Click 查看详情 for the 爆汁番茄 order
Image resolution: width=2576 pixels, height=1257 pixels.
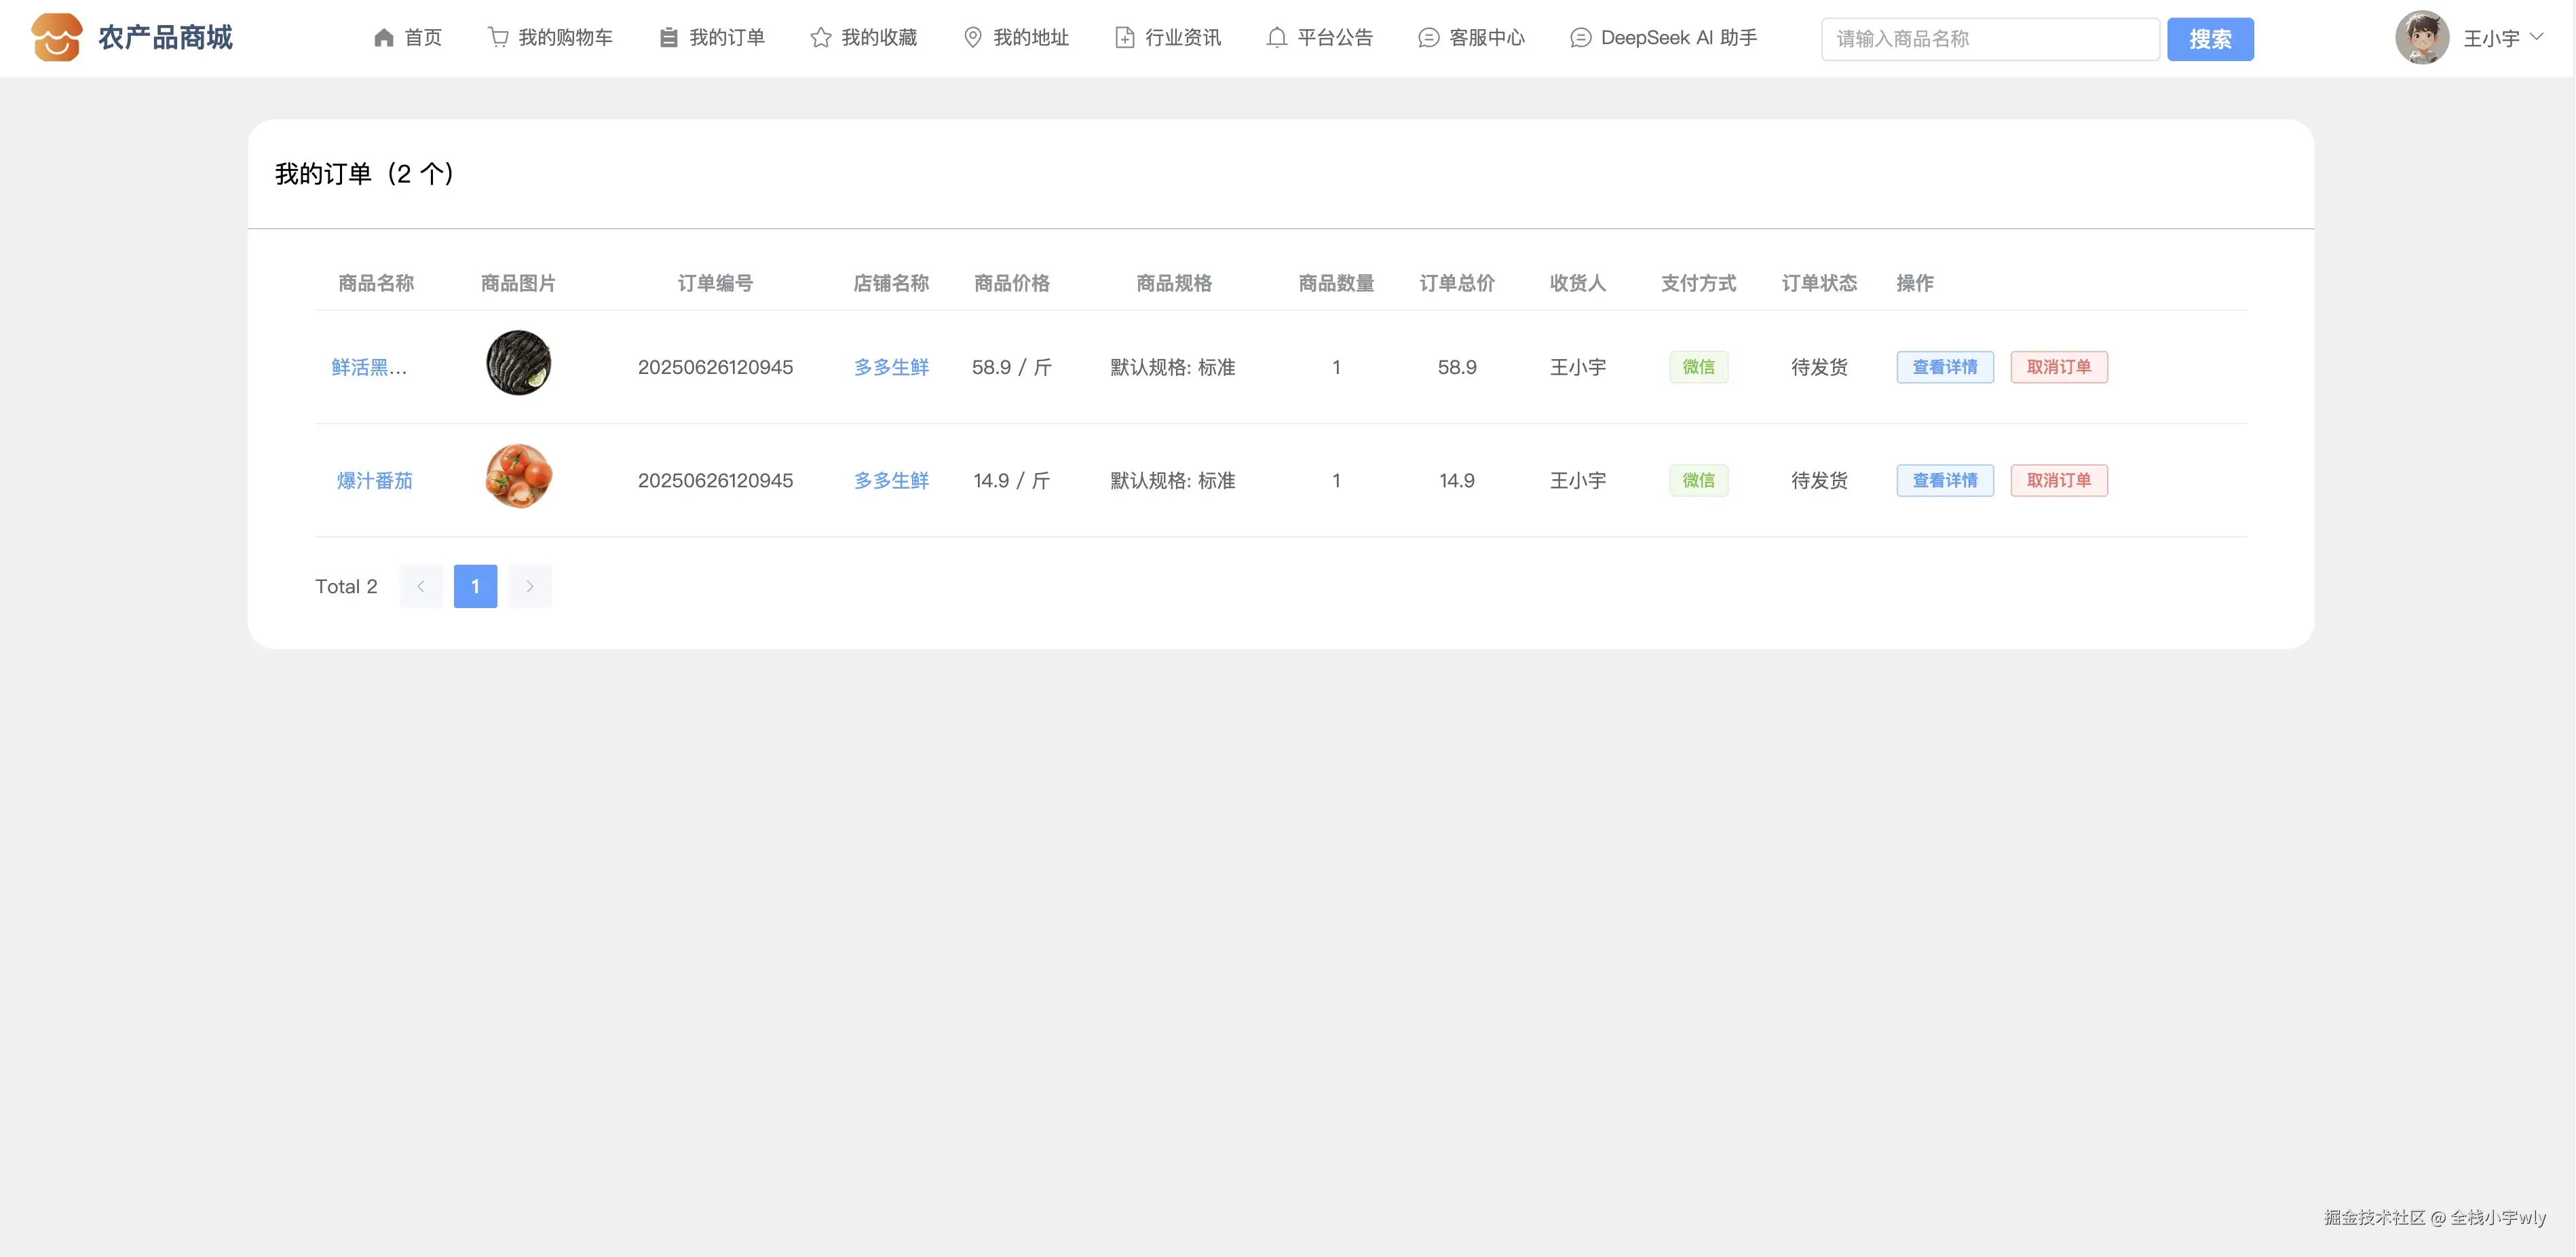[1944, 480]
